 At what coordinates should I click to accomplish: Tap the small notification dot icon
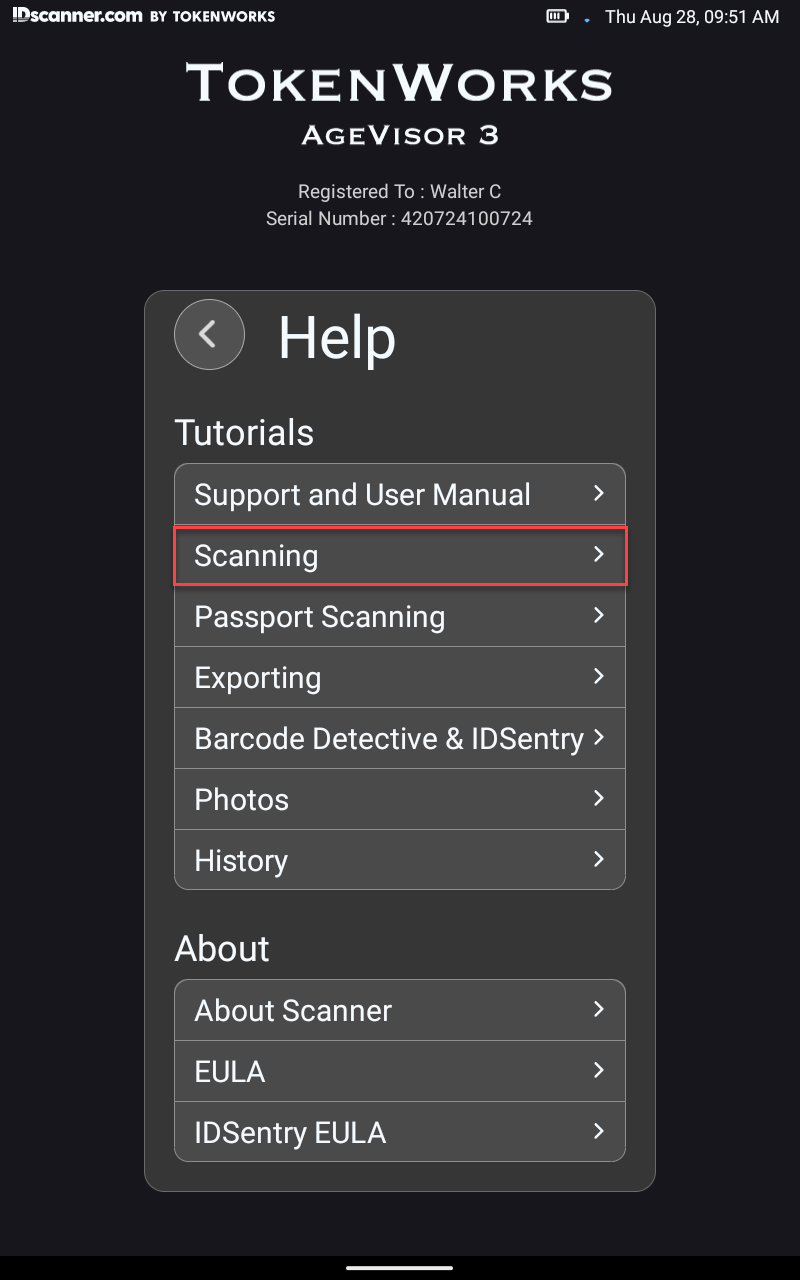point(587,19)
